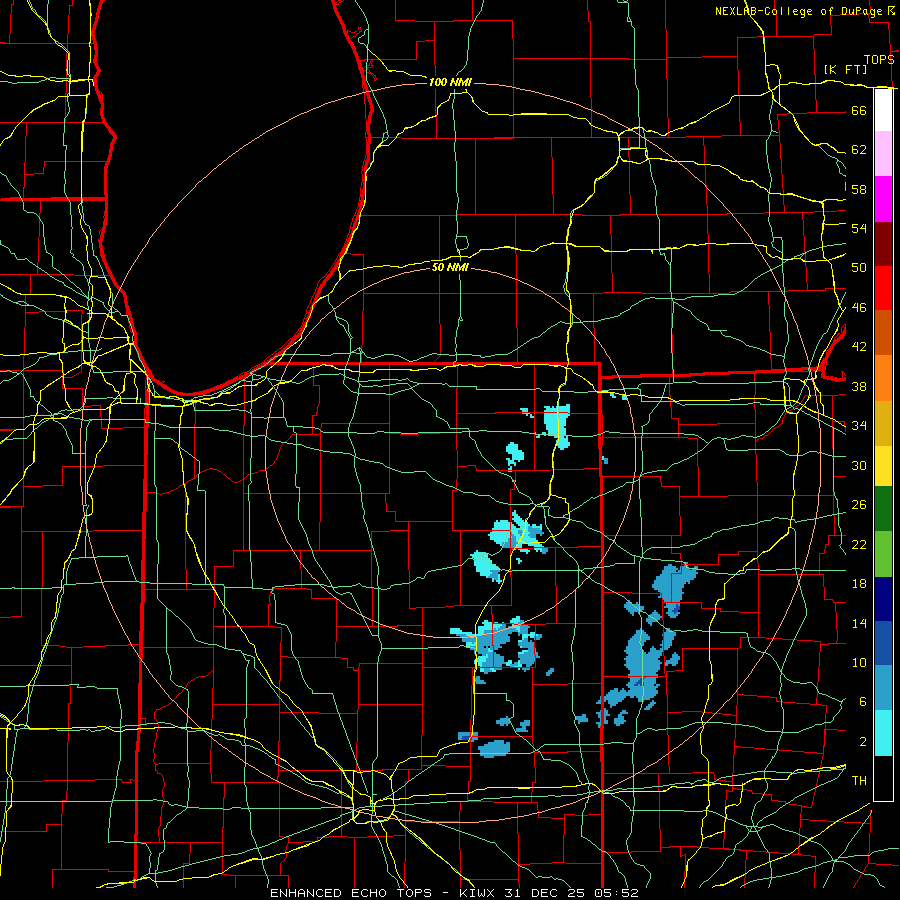
Task: Click the 'TH' threshold label in legend
Action: (x=859, y=781)
